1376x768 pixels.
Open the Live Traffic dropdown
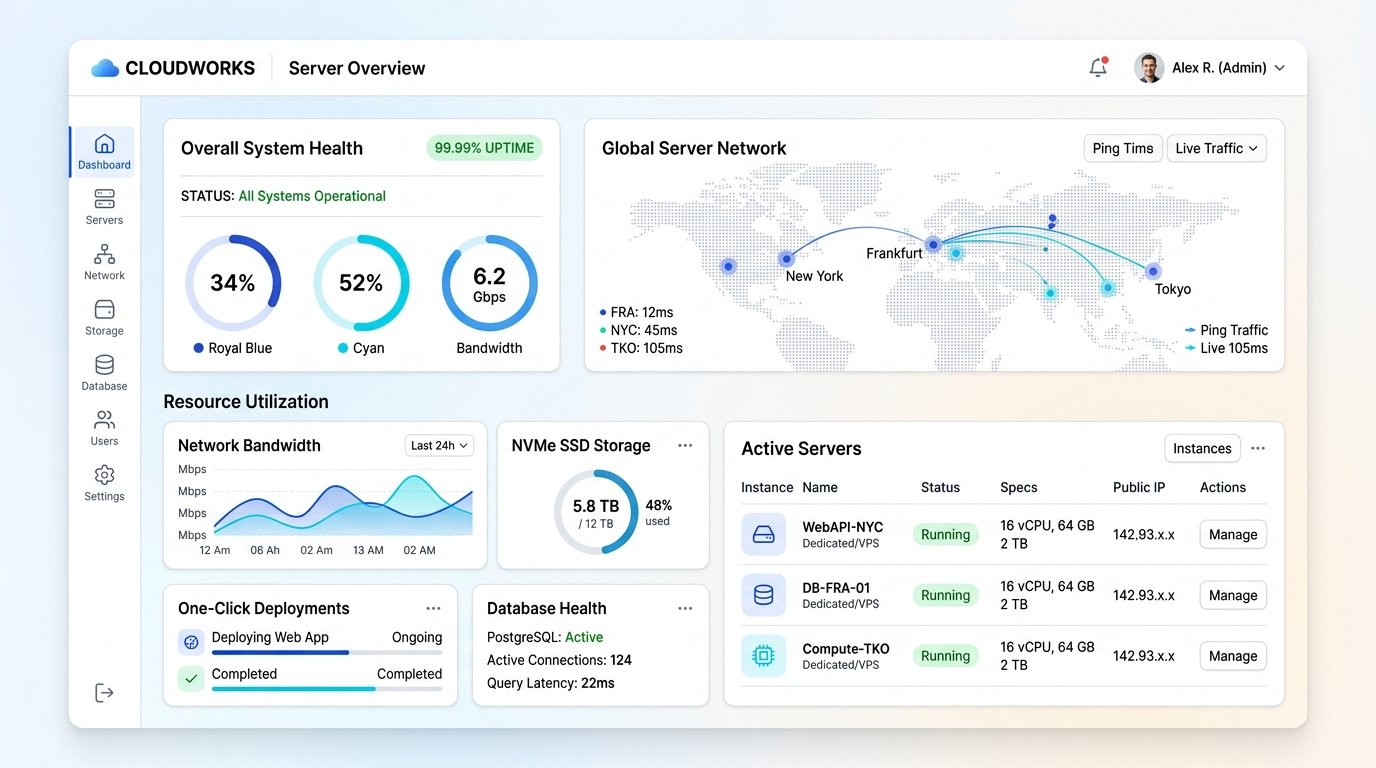pos(1217,148)
